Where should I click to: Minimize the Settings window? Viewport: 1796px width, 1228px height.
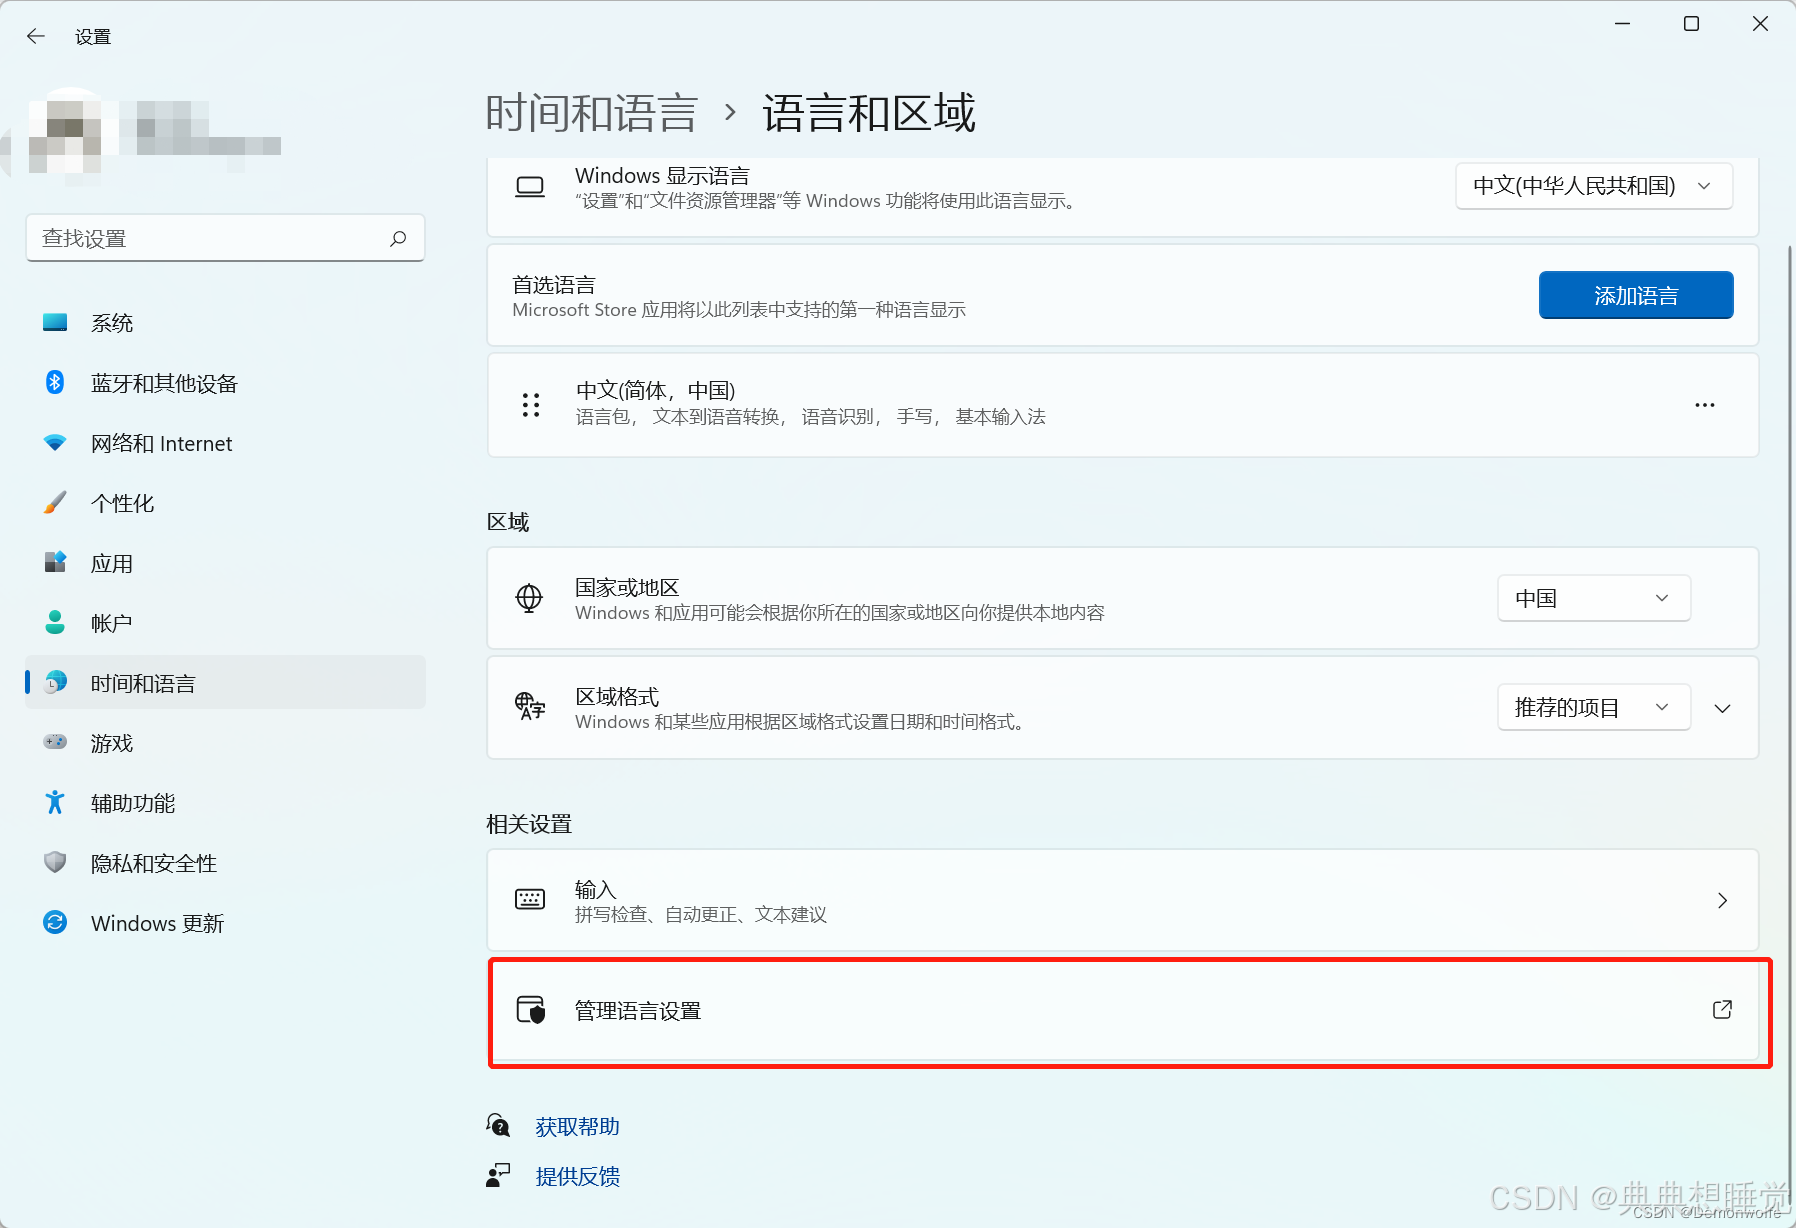coord(1622,24)
